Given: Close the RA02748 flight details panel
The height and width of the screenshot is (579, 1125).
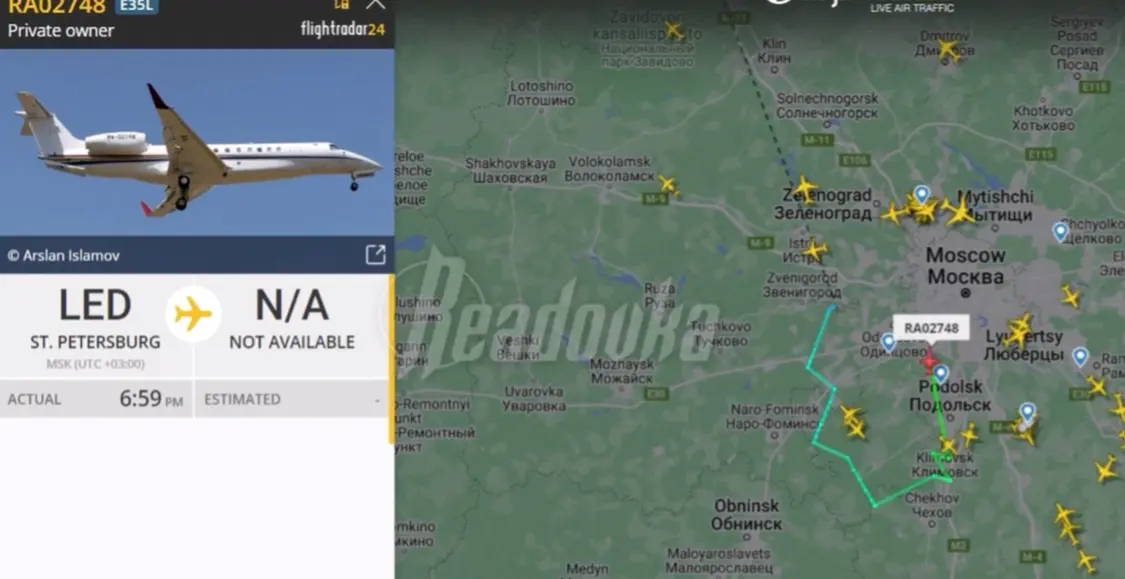Looking at the screenshot, I should pyautogui.click(x=375, y=4).
